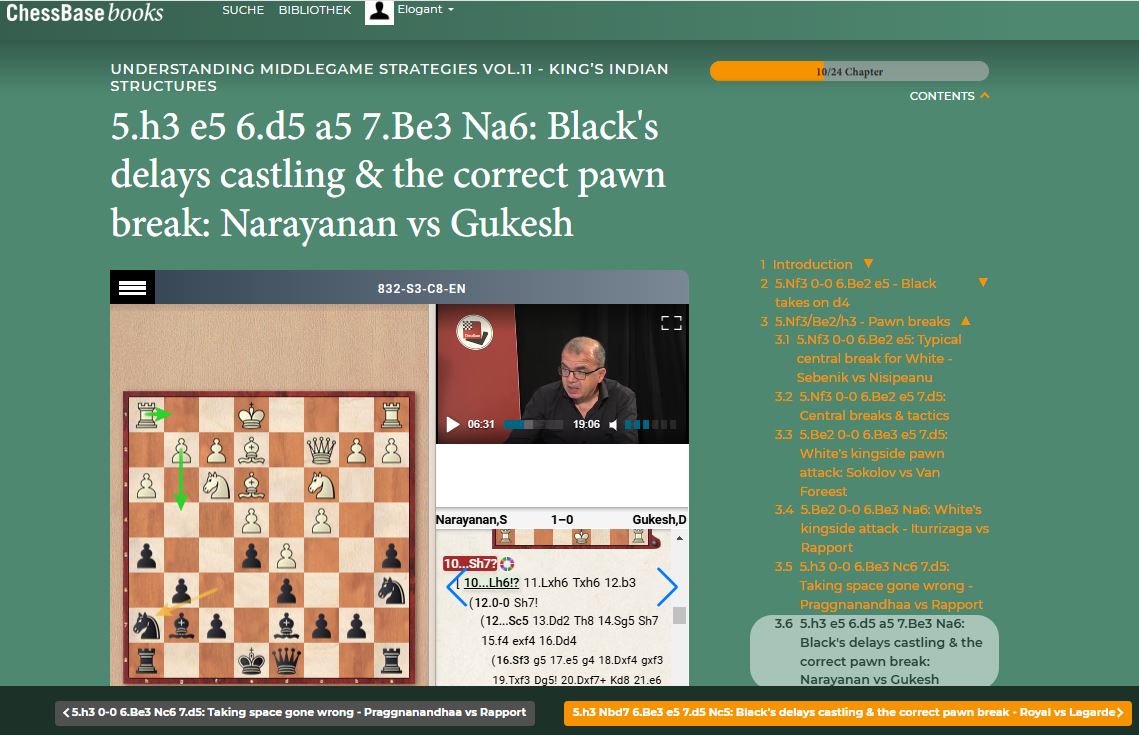Click the video seek progress bar
The height and width of the screenshot is (735, 1139).
point(532,424)
